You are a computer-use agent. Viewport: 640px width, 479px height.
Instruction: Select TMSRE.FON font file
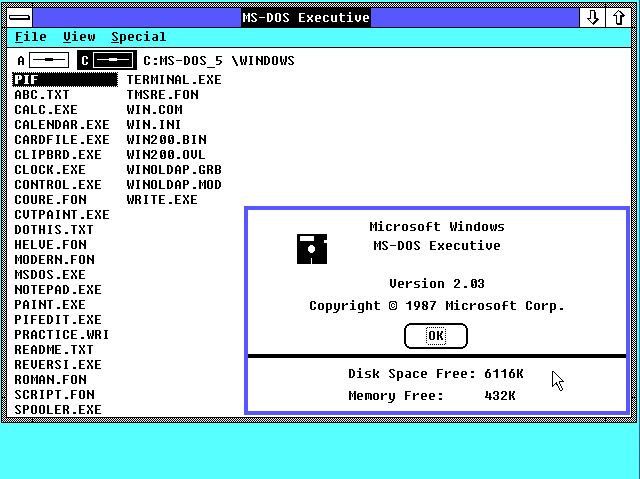pyautogui.click(x=162, y=95)
